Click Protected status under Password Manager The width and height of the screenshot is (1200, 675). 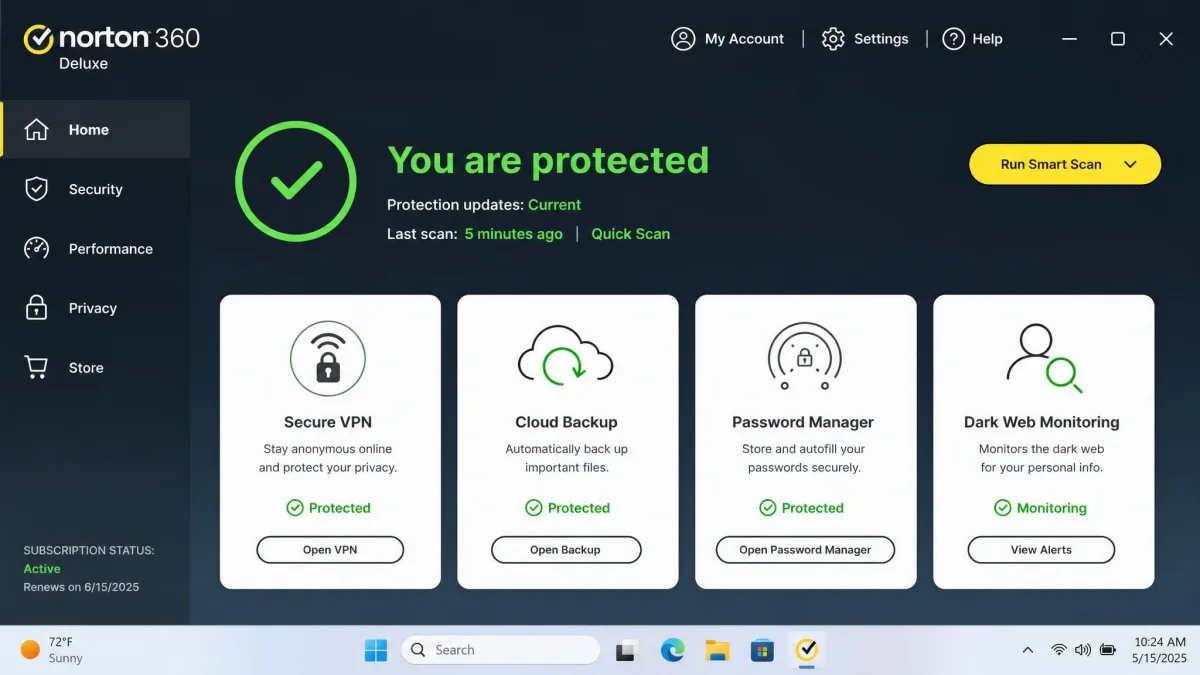[x=813, y=508]
